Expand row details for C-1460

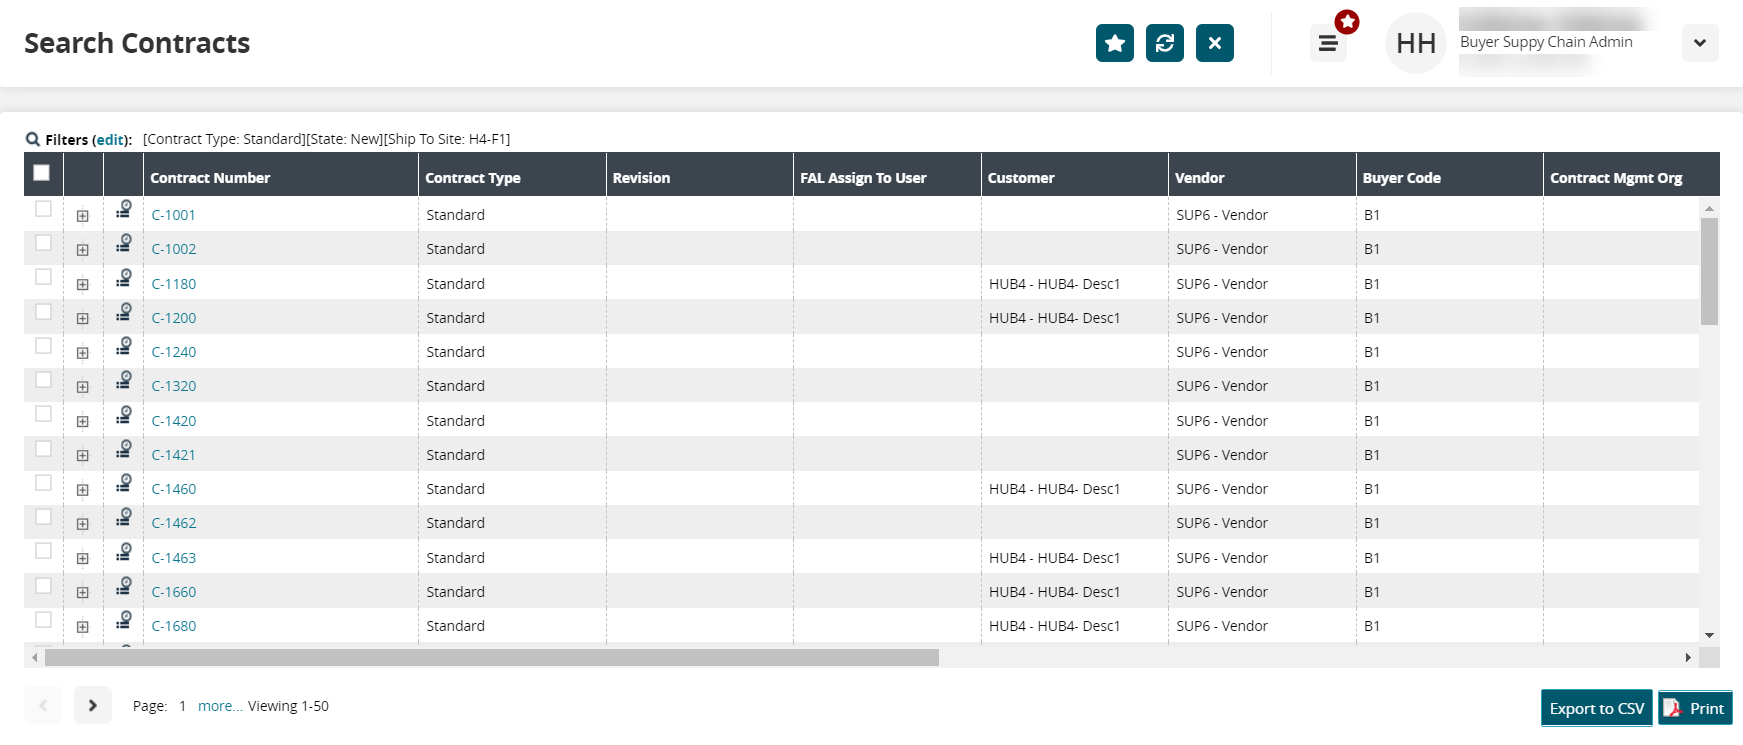83,490
